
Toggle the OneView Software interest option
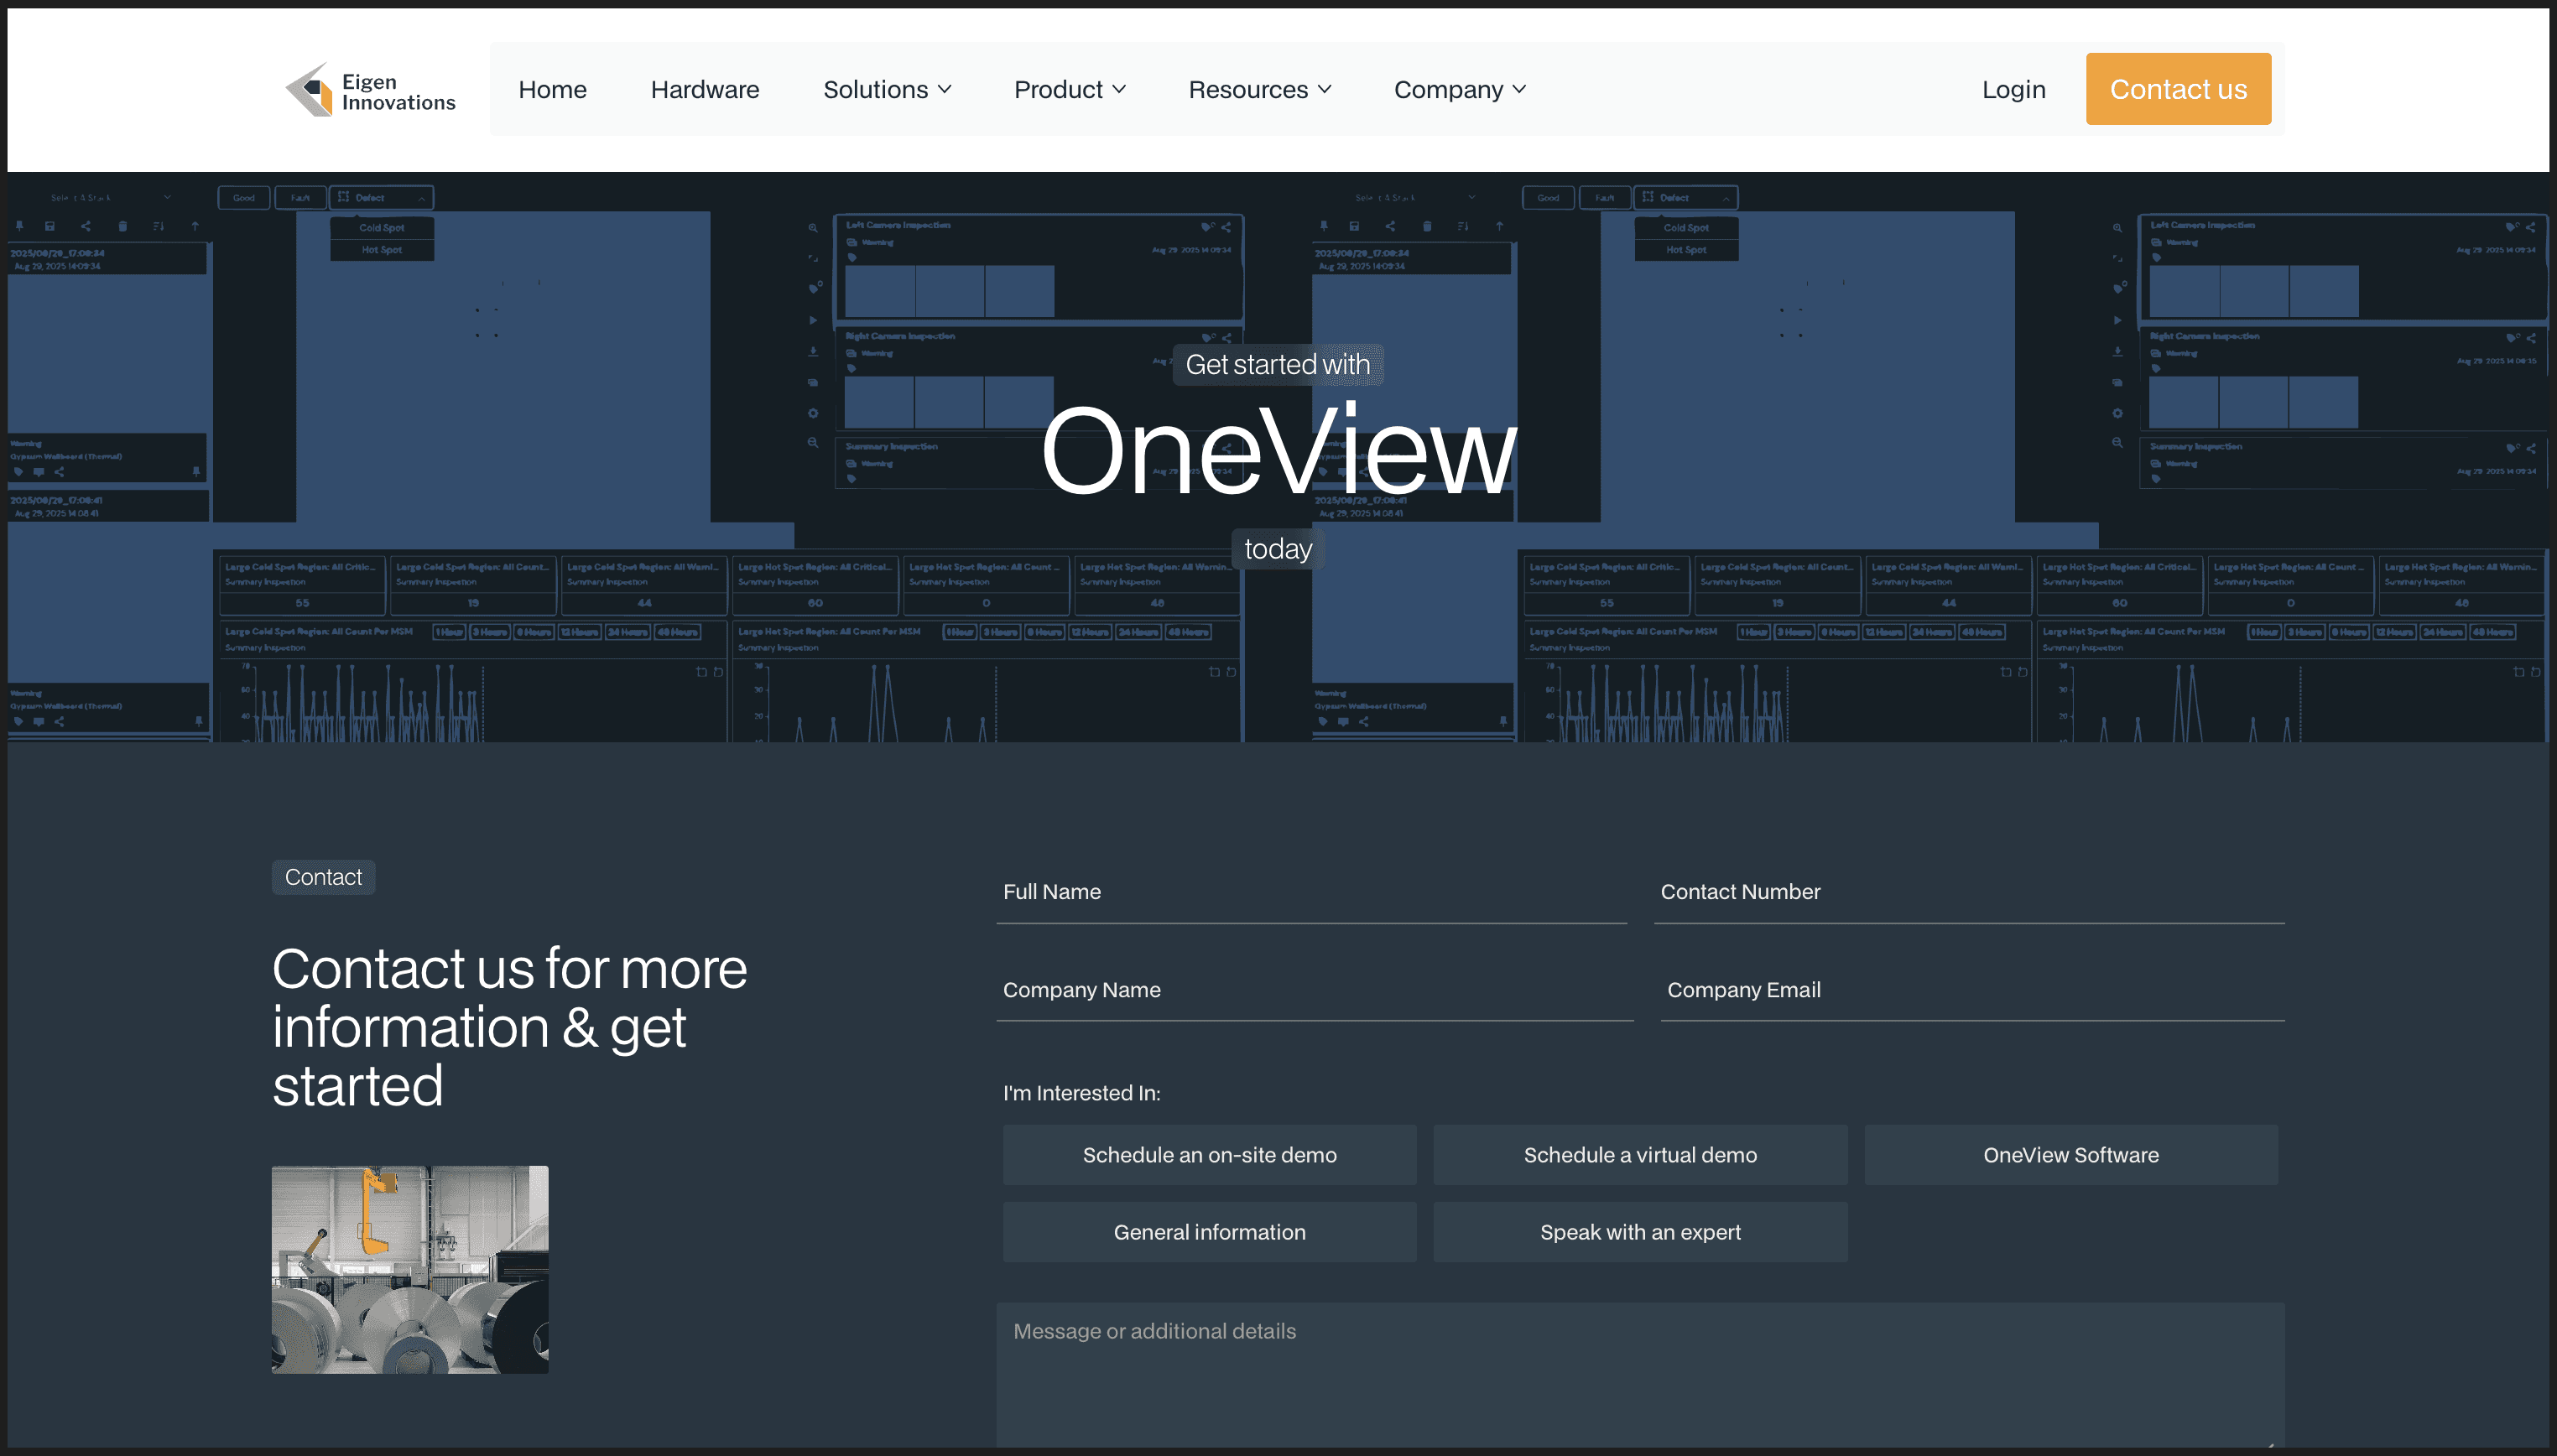coord(2070,1155)
